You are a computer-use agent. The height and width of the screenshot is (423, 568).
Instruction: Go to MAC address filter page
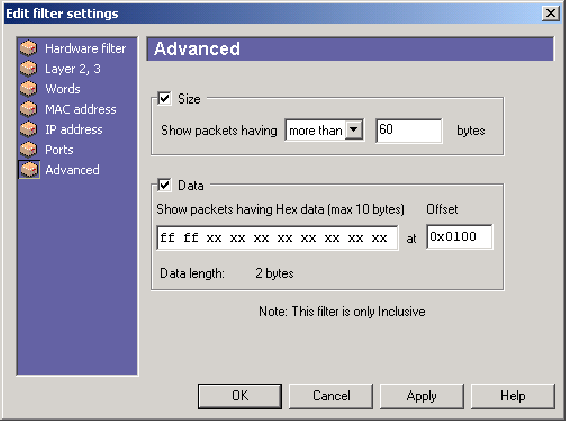[x=81, y=109]
